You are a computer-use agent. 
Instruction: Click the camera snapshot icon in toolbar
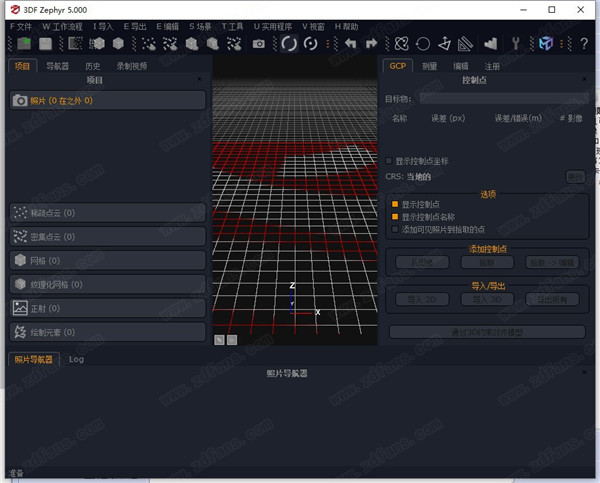259,44
